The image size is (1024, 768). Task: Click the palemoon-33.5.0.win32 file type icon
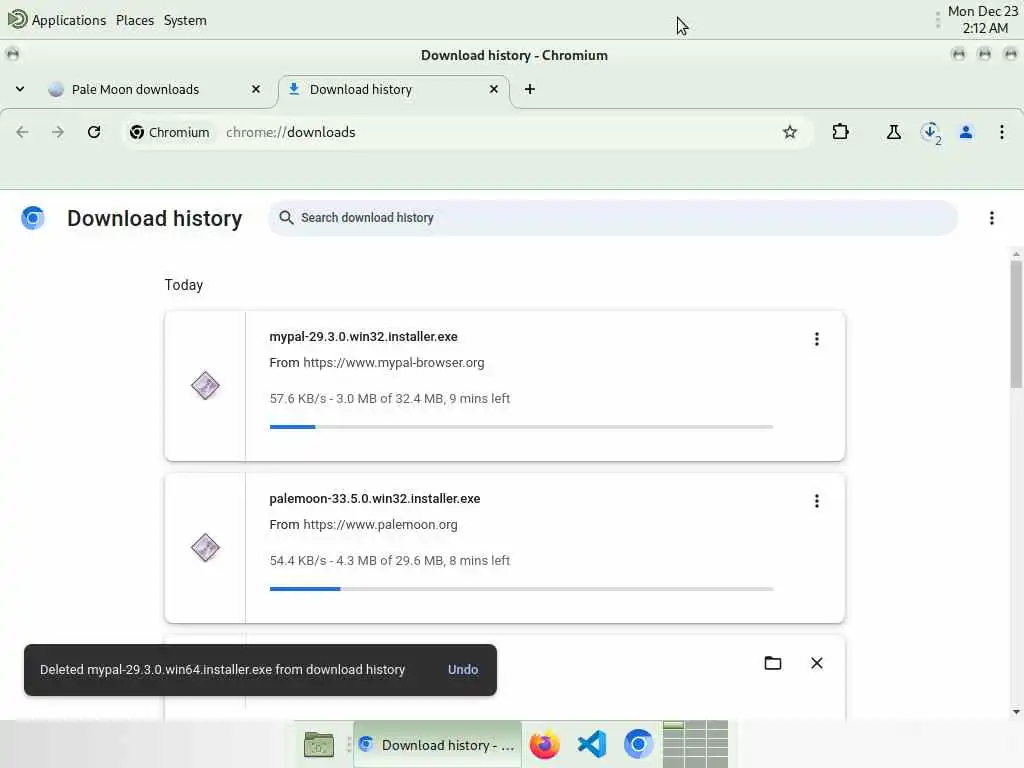pos(205,547)
